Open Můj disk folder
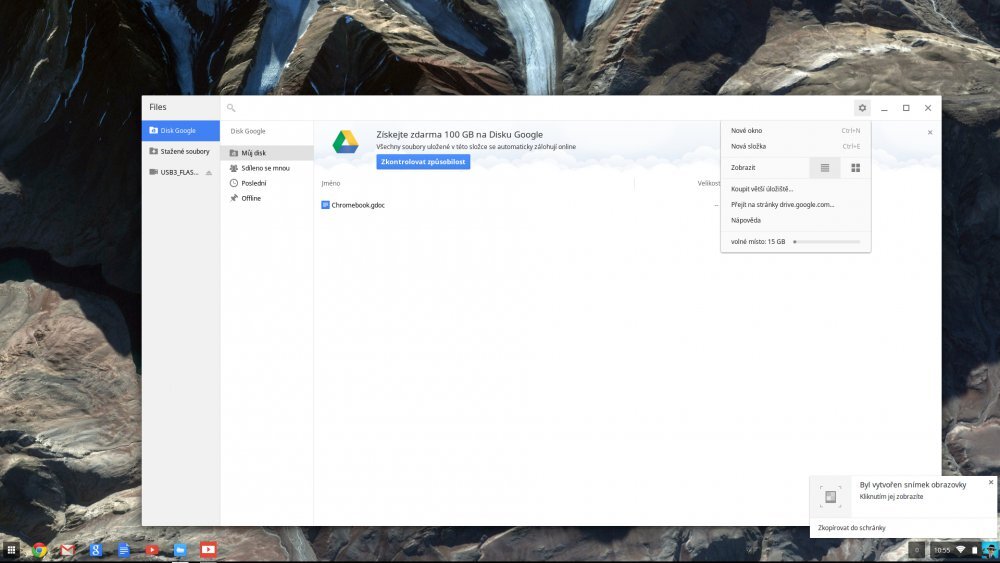The height and width of the screenshot is (563, 1000). 267,153
